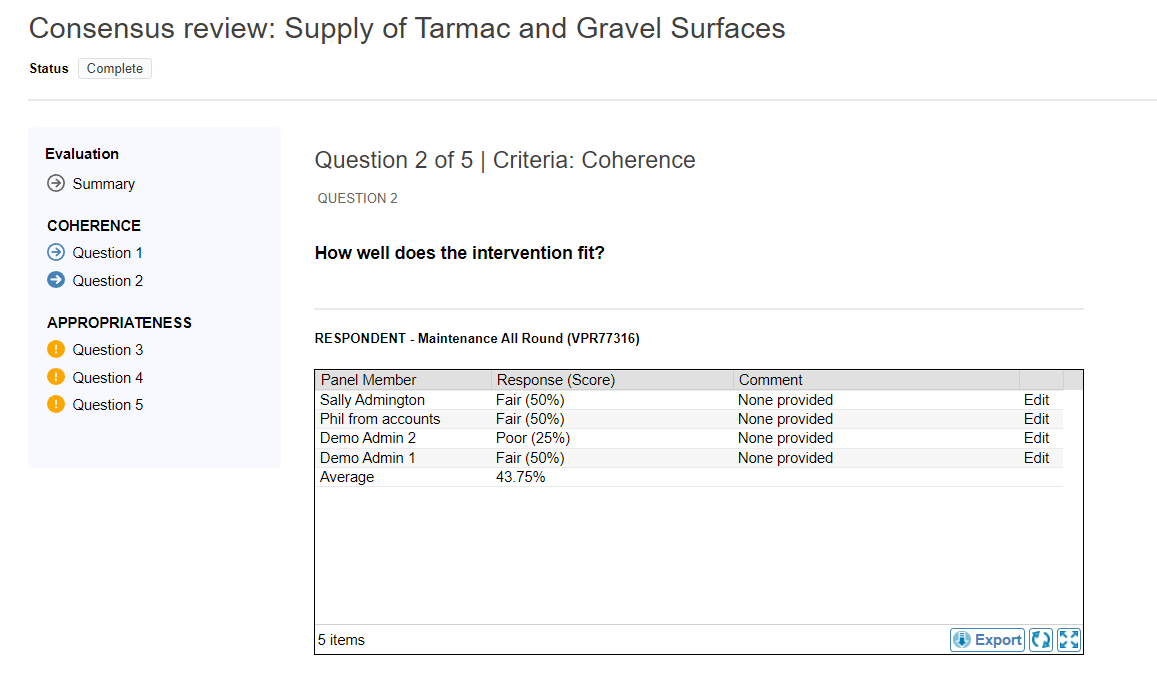Screen dimensions: 1157x674
Task: Click the Question 1 arrow icon
Action: click(x=56, y=253)
